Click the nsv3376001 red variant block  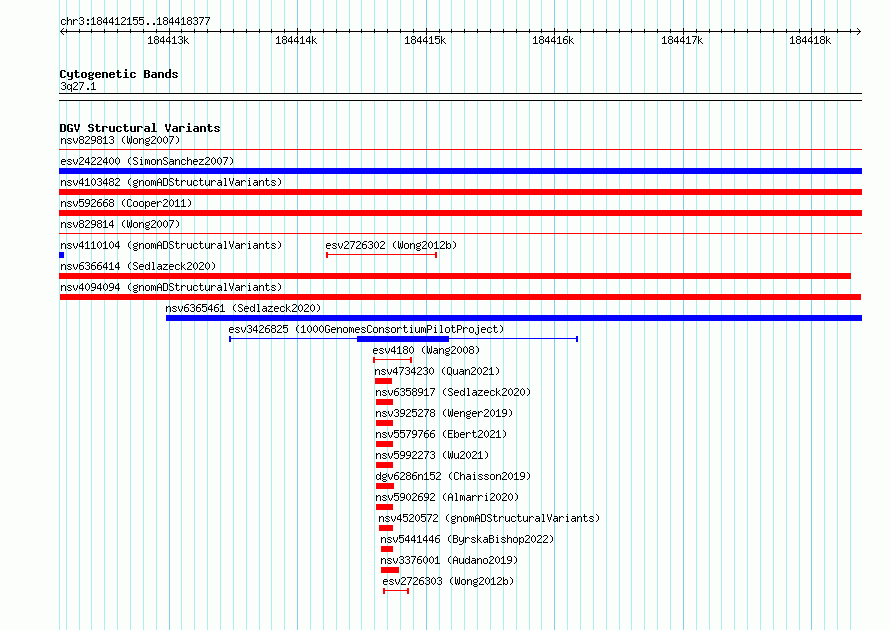click(390, 570)
